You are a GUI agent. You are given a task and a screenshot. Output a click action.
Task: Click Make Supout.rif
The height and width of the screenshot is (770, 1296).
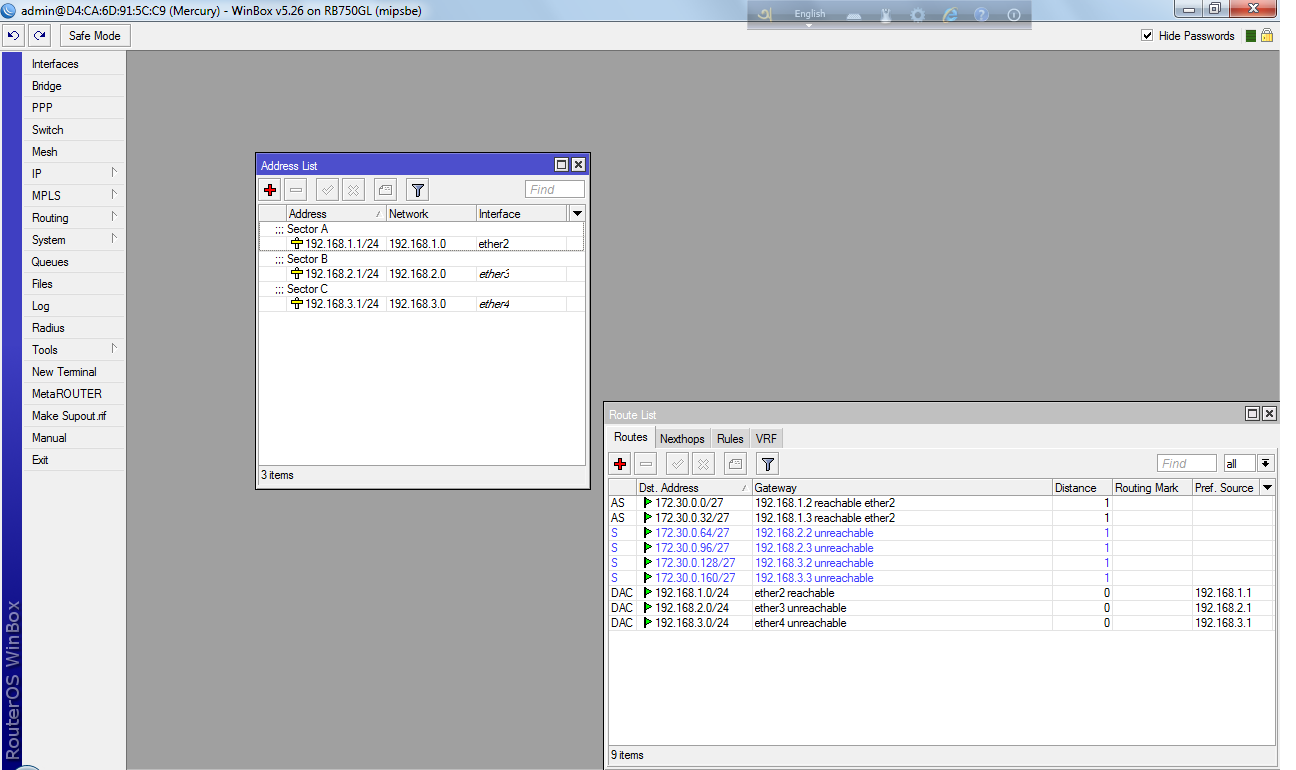tap(75, 416)
